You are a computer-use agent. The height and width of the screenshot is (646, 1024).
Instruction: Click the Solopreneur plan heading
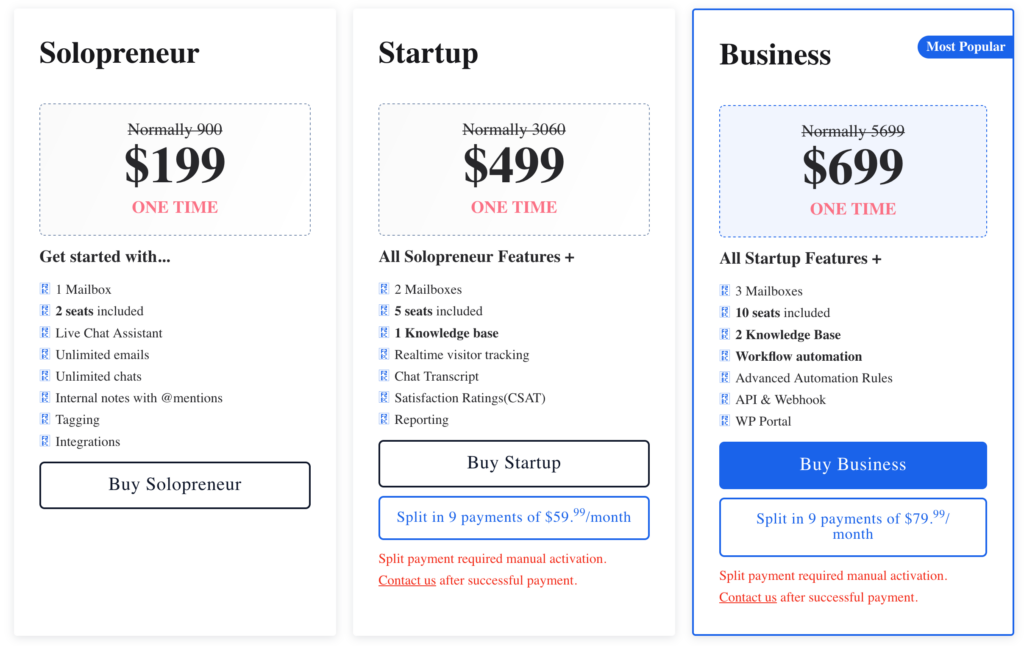pyautogui.click(x=119, y=53)
